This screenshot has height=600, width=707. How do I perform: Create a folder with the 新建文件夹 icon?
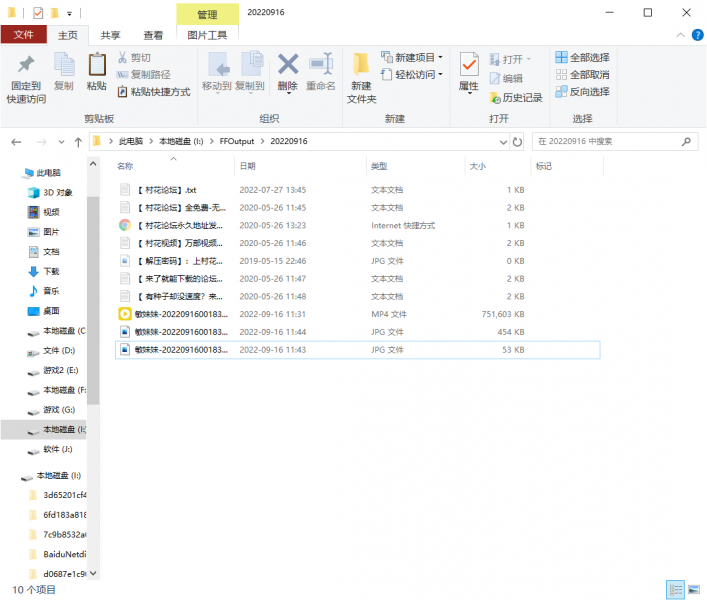tap(361, 66)
